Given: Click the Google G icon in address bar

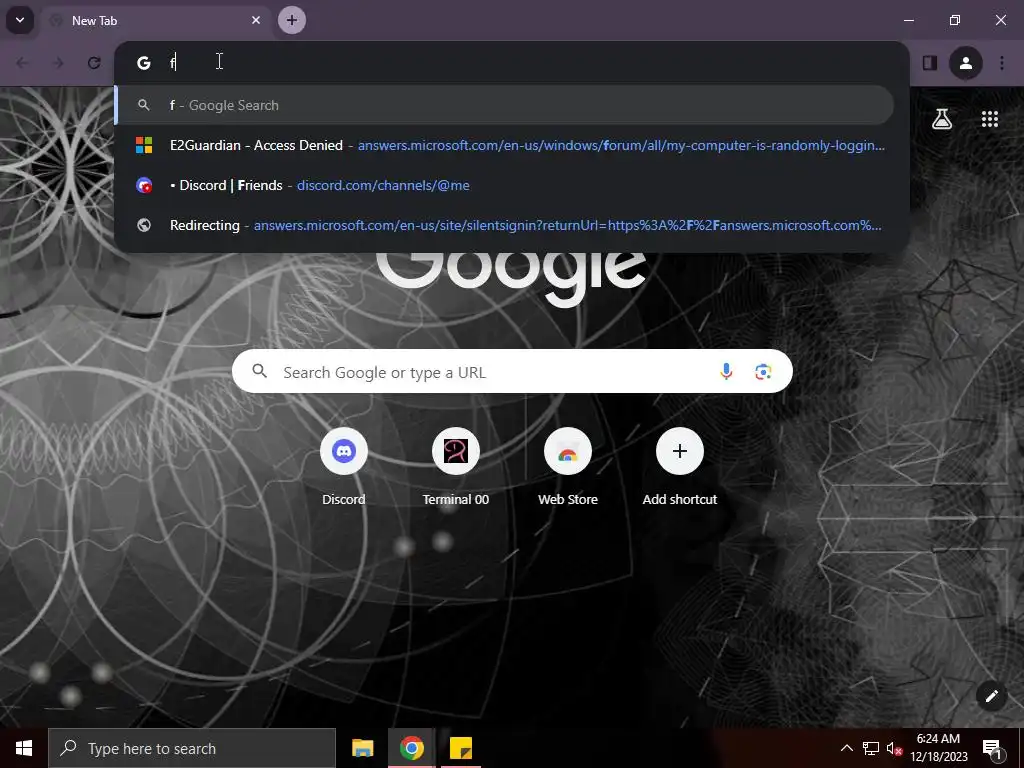Looking at the screenshot, I should 144,63.
